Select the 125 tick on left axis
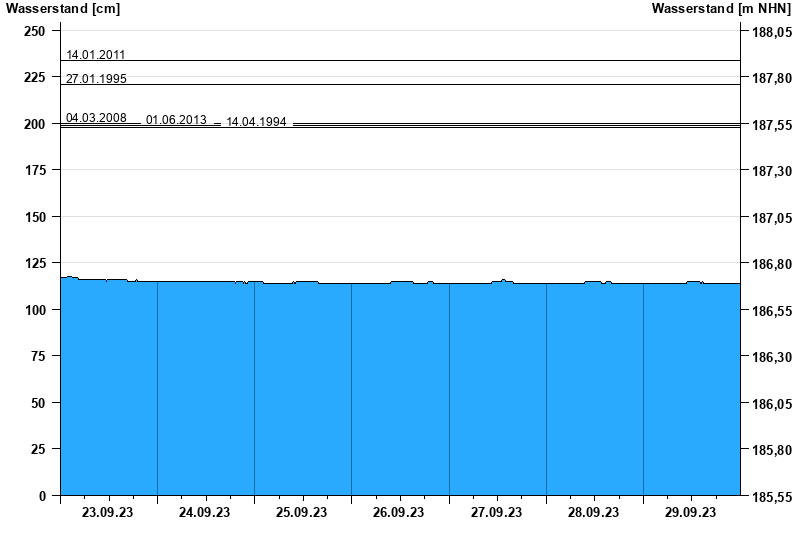Image resolution: width=800 pixels, height=550 pixels. (34, 263)
